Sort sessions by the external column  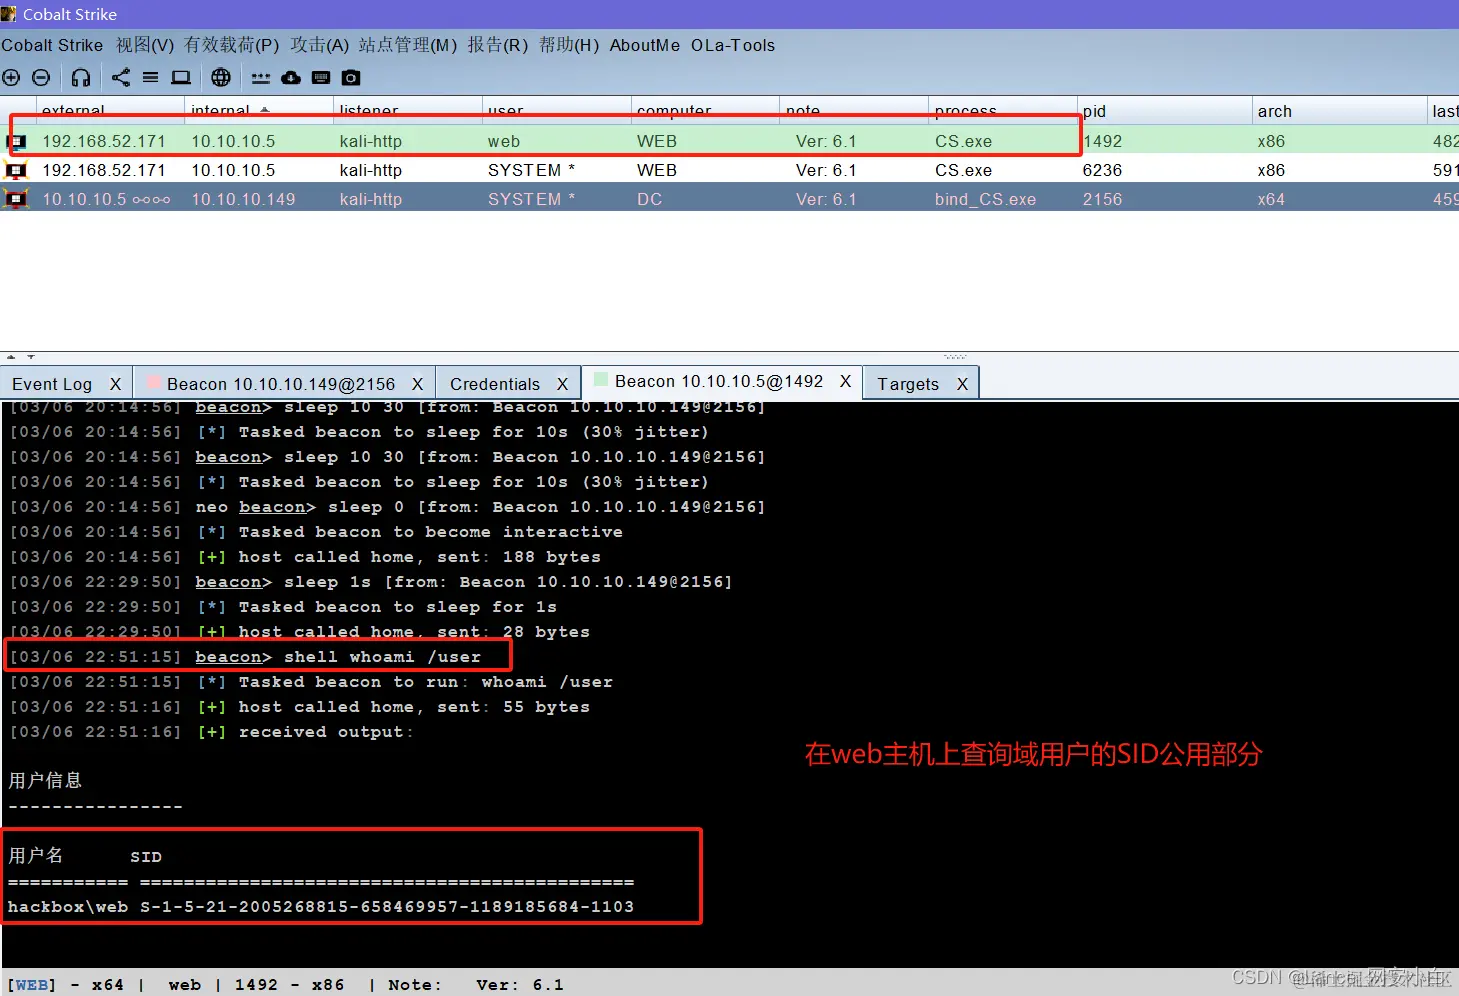click(110, 110)
